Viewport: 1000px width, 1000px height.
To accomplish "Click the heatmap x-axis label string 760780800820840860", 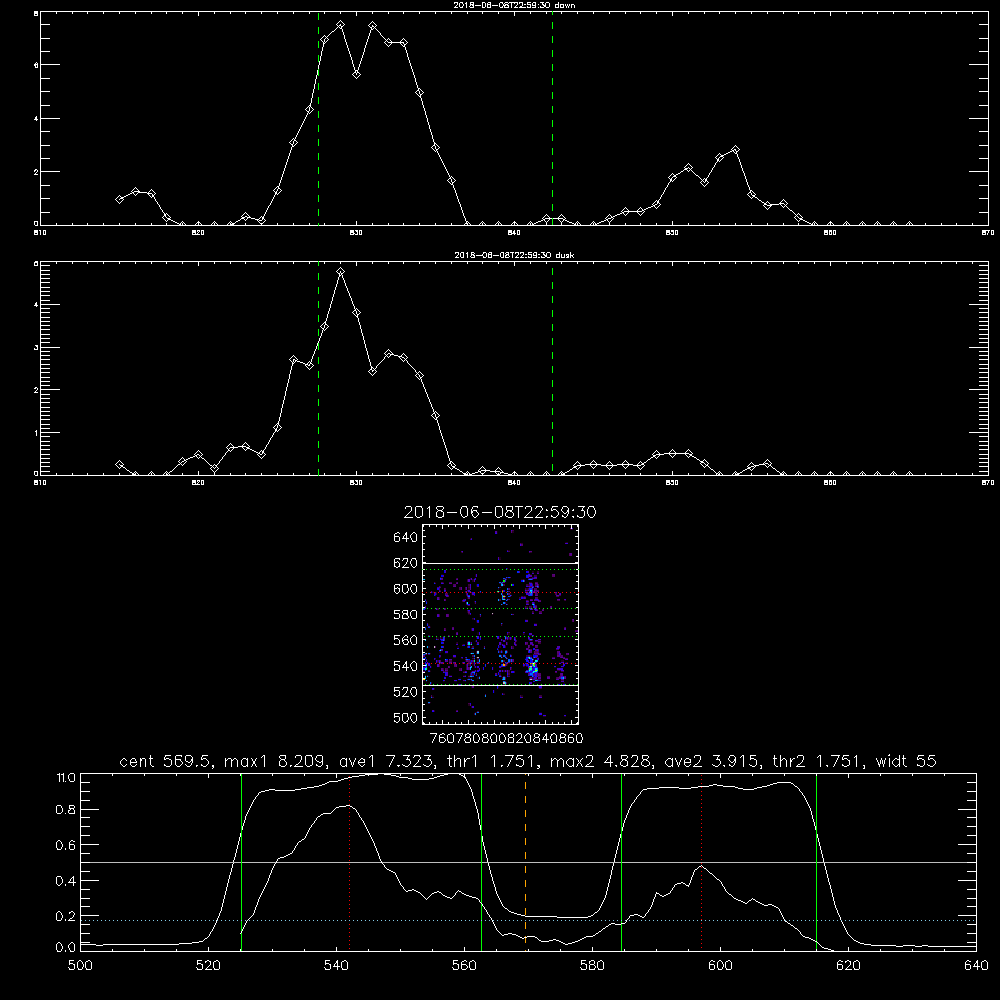I will coord(506,738).
